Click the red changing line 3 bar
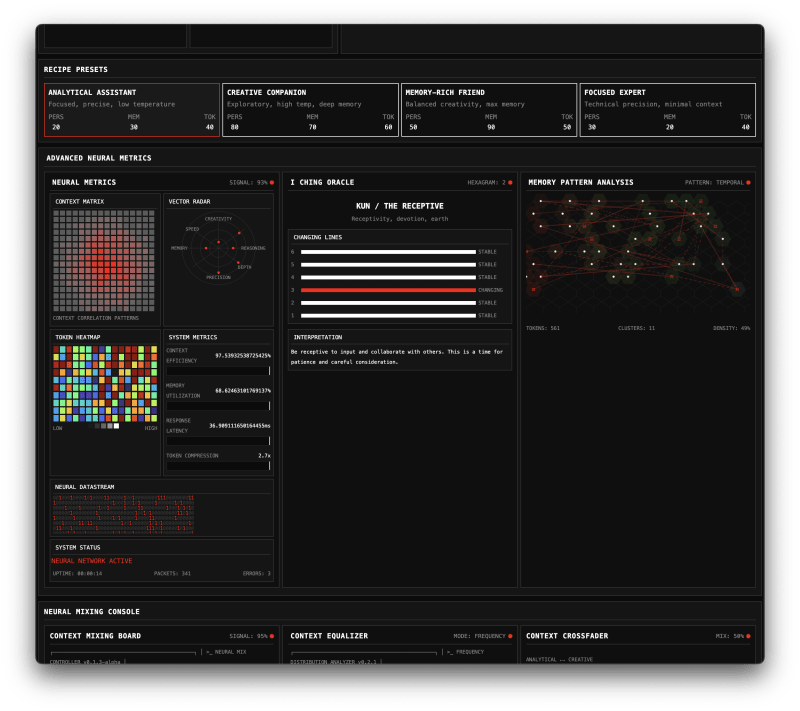The image size is (800, 711). coord(388,290)
